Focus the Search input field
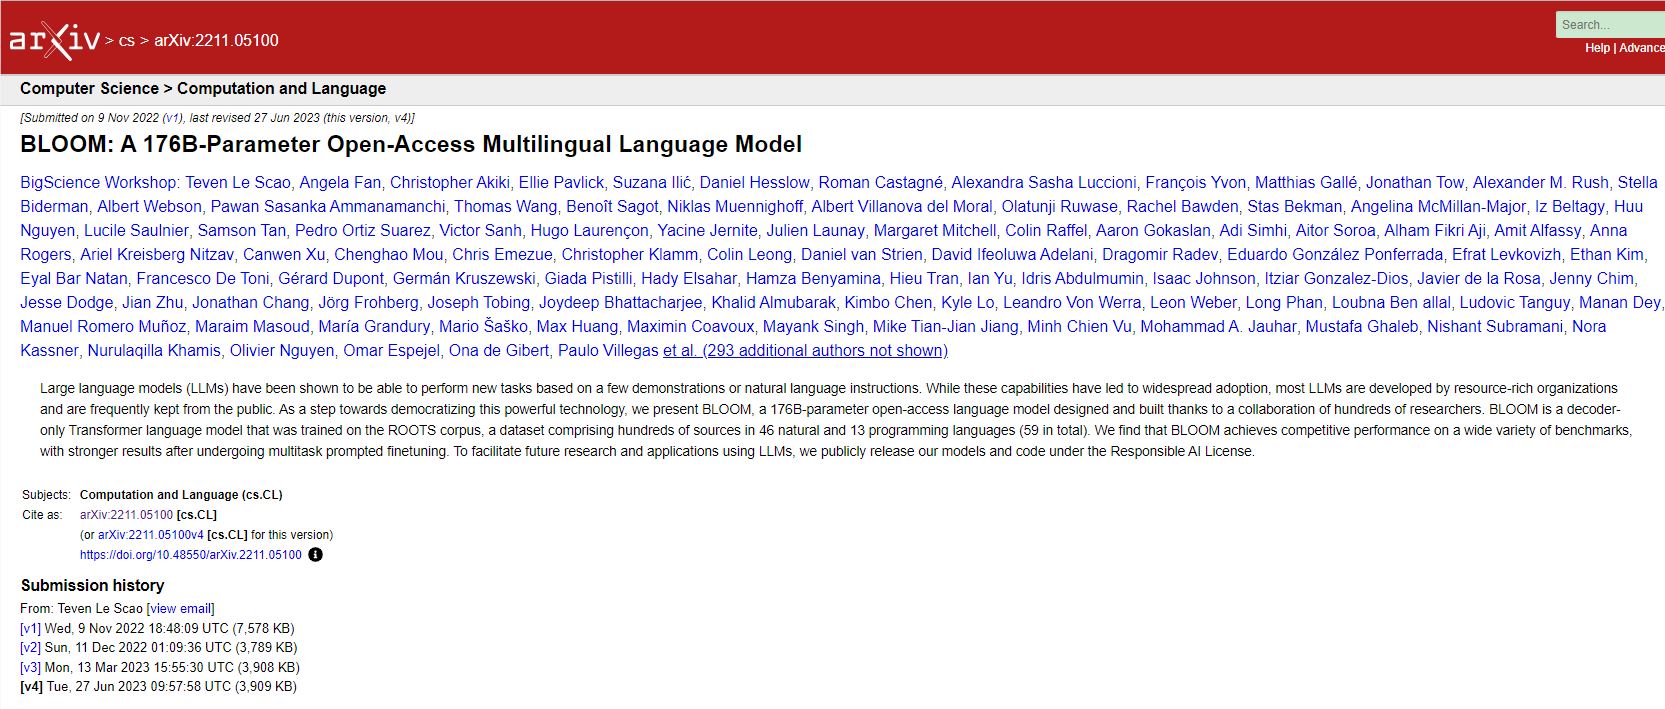Image resolution: width=1665 pixels, height=709 pixels. [x=1610, y=24]
